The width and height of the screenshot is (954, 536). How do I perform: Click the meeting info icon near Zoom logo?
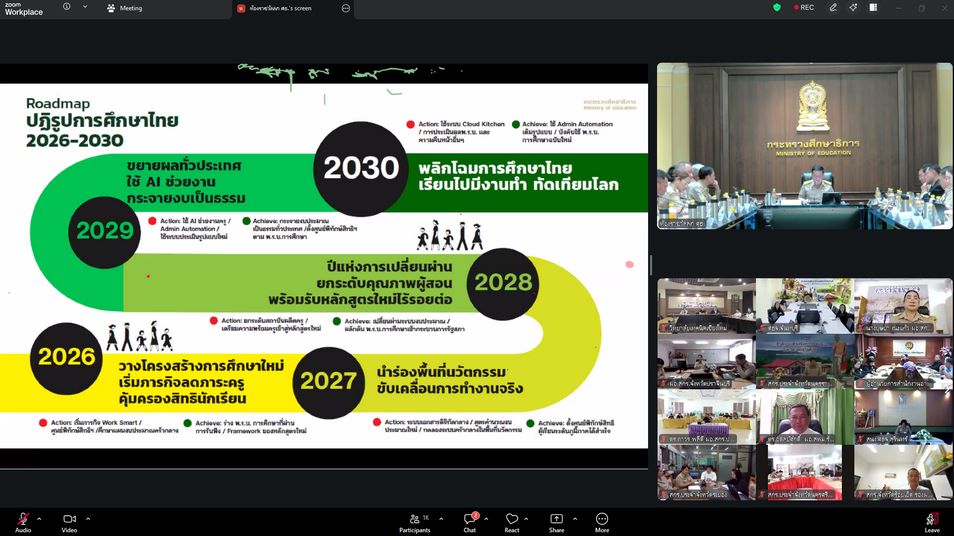[66, 8]
